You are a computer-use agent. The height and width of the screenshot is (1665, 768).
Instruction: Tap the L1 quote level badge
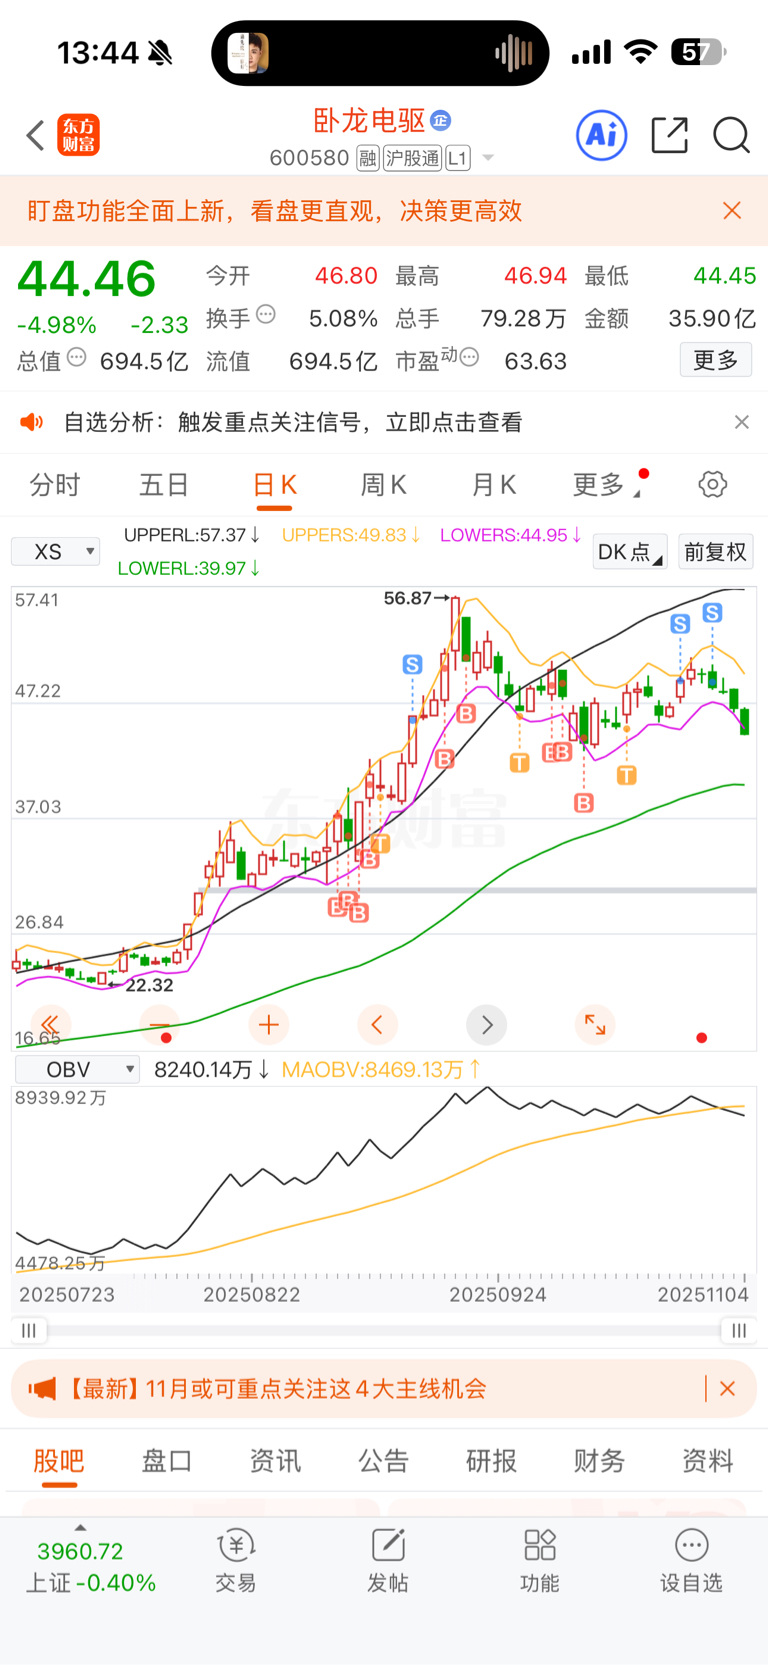click(x=457, y=158)
